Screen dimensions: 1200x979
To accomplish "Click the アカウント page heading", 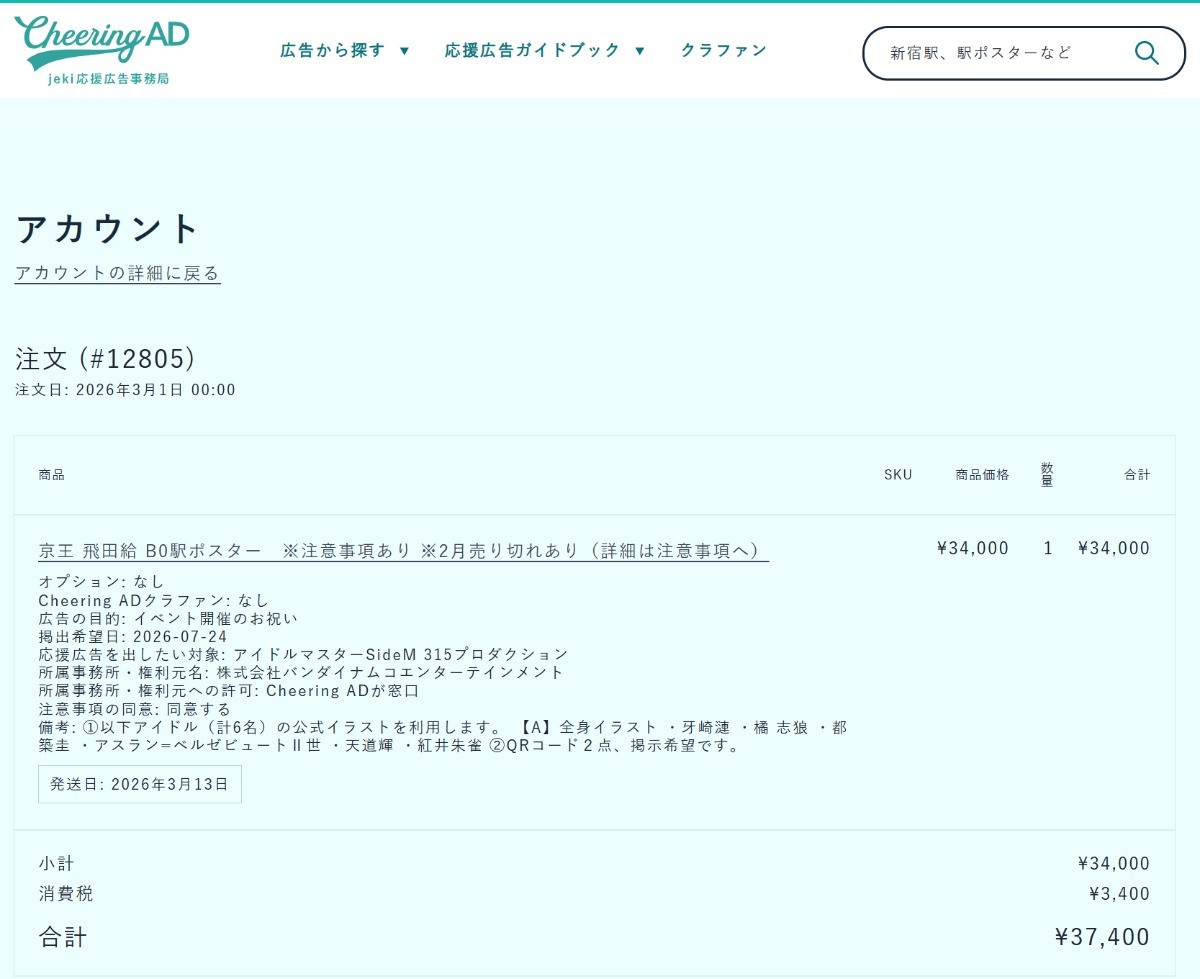I will pos(108,229).
